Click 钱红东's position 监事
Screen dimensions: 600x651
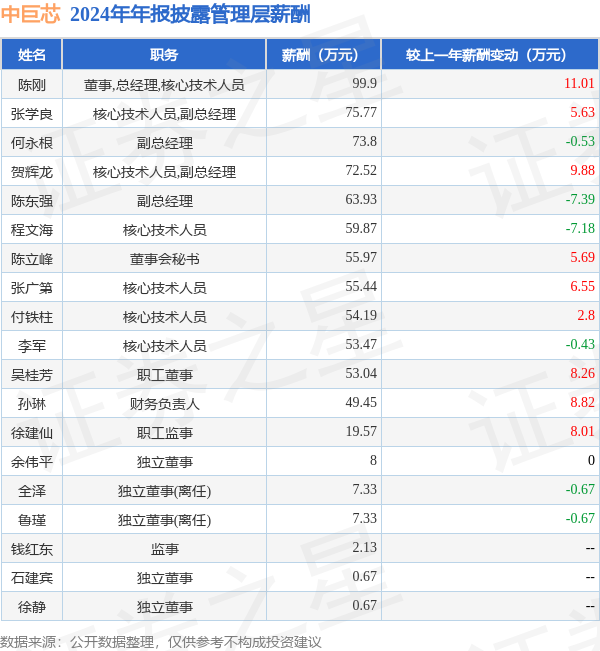point(164,549)
